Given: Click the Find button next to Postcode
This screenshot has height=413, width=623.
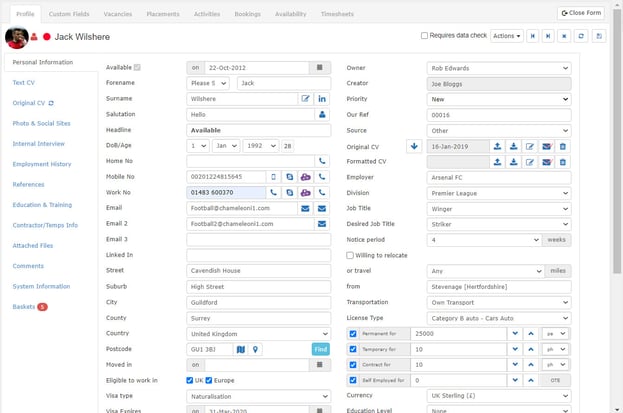Looking at the screenshot, I should pos(320,349).
